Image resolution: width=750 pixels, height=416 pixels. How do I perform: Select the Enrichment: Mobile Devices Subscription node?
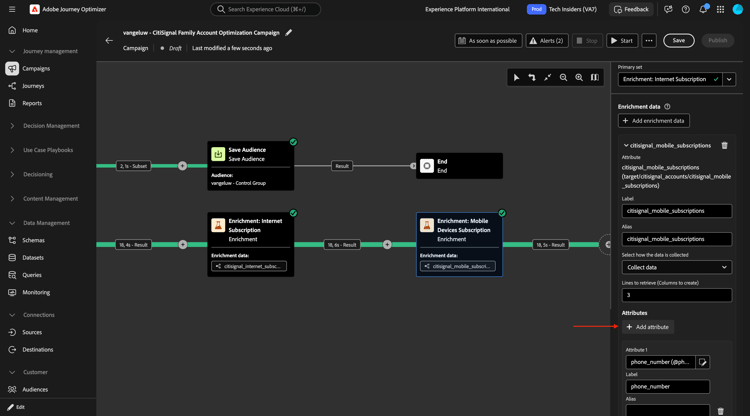pyautogui.click(x=459, y=244)
